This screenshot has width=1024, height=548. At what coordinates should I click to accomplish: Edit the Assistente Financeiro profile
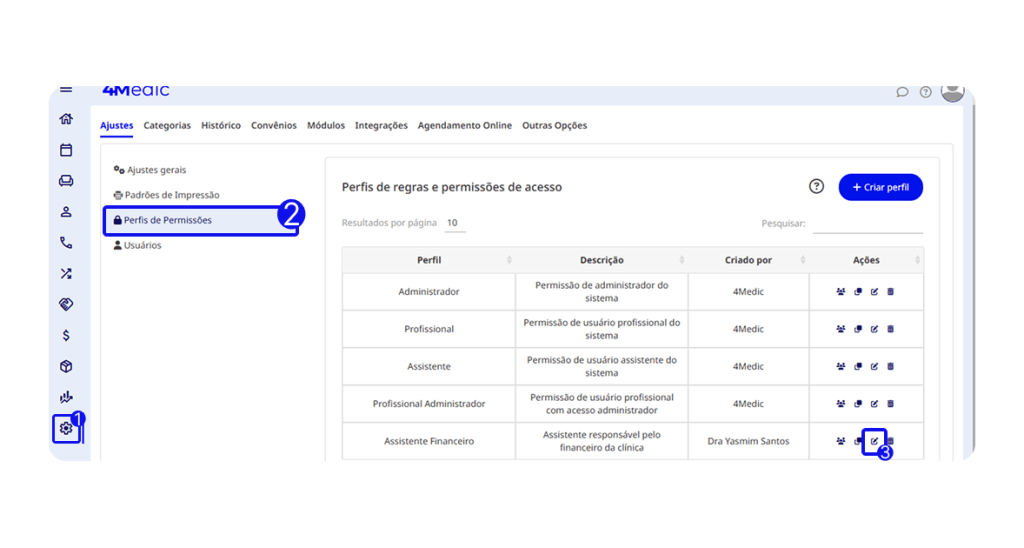(x=874, y=441)
